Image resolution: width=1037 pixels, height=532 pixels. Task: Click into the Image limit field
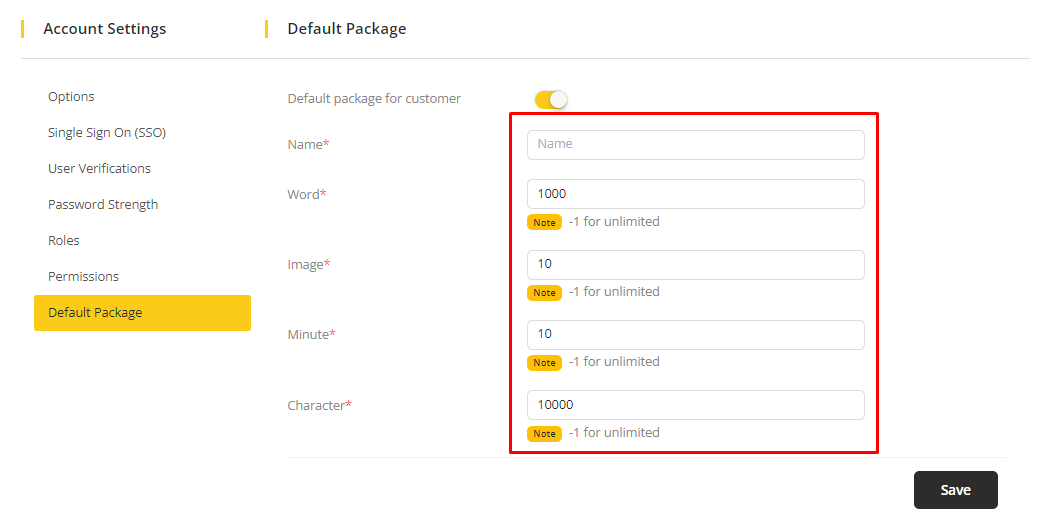pos(695,264)
